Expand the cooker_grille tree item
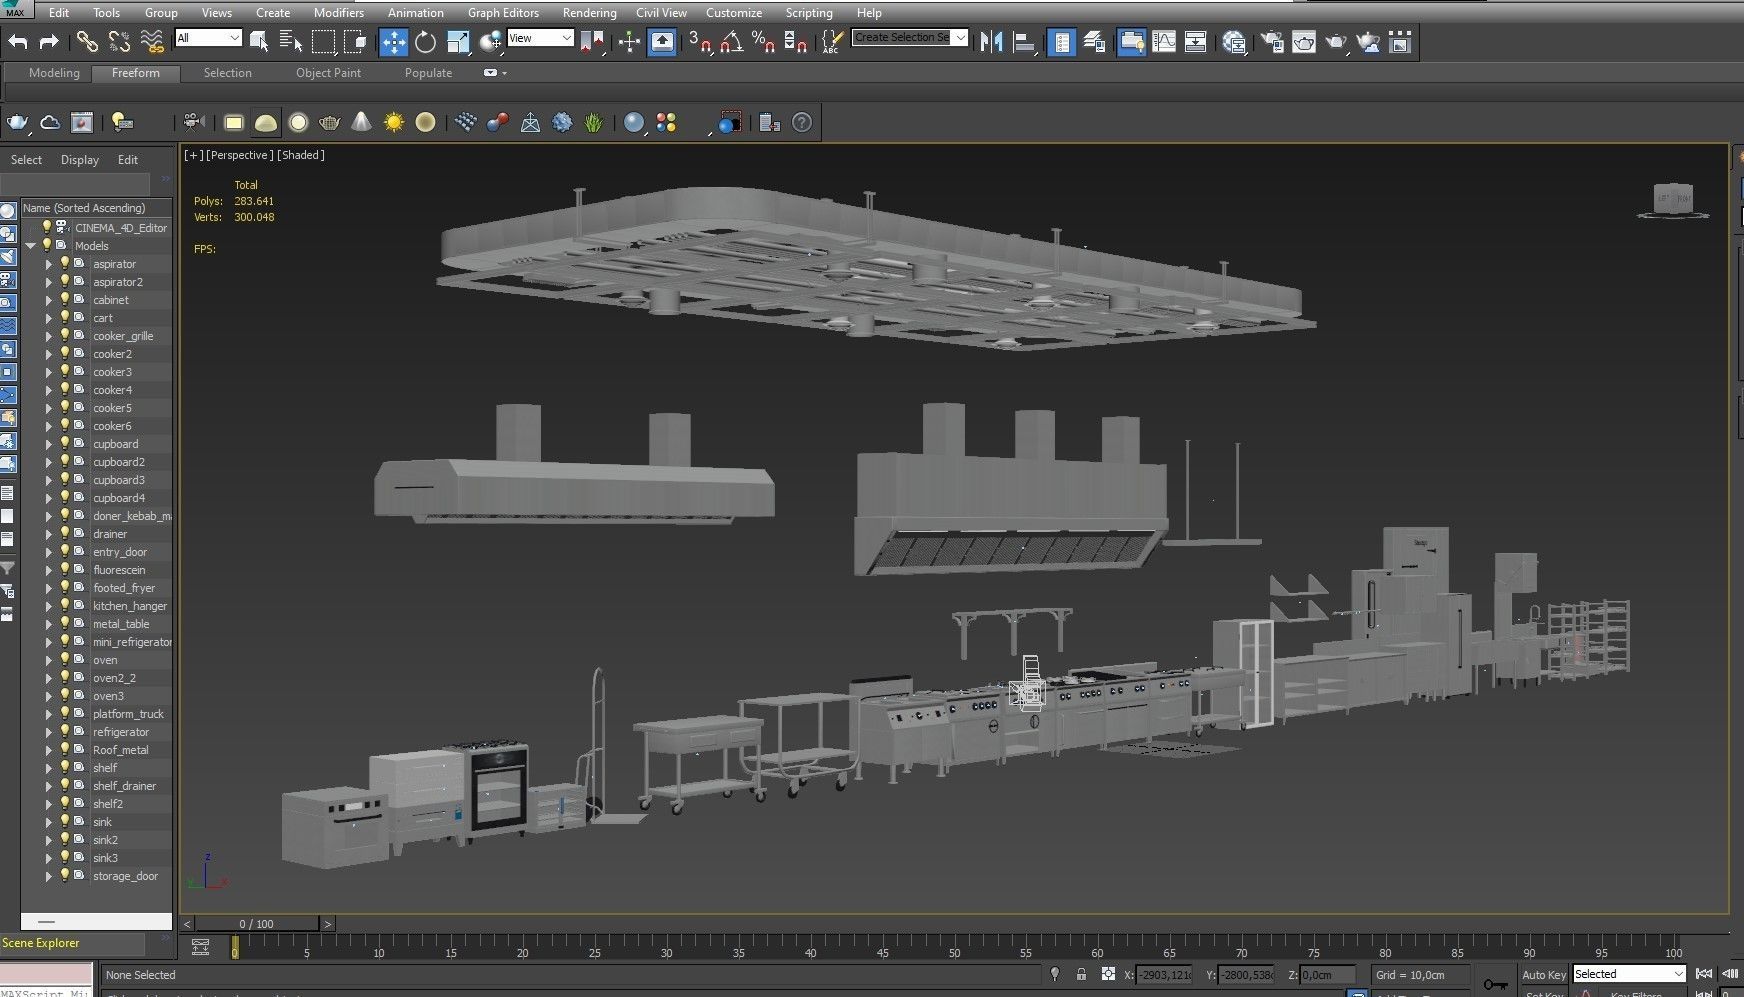The height and width of the screenshot is (997, 1744). coord(48,336)
